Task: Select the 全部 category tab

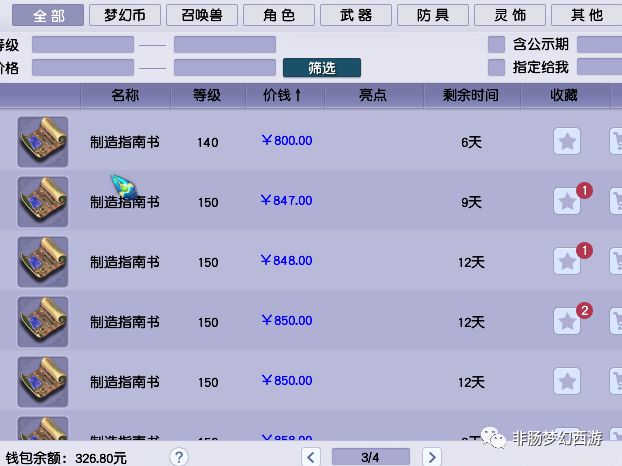Action: 48,15
